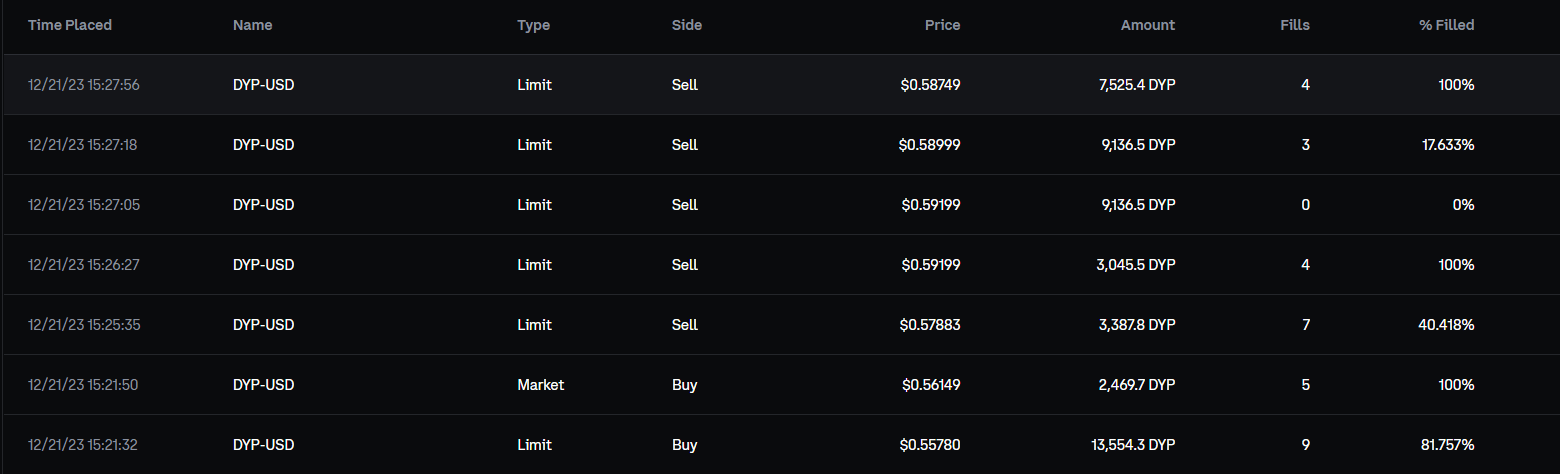Click the 7,525.4 DYP amount
The height and width of the screenshot is (474, 1560).
tap(1135, 85)
